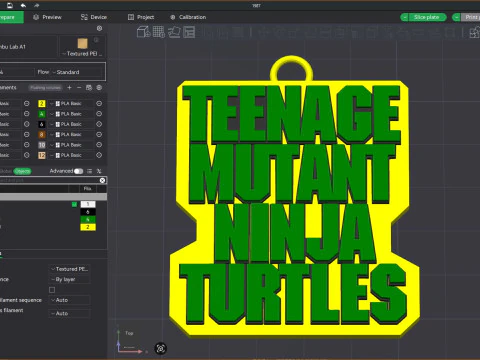Screen dimensions: 480x360
Task: Open PLA Basic dropdown for filament 6
Action: click(71, 124)
